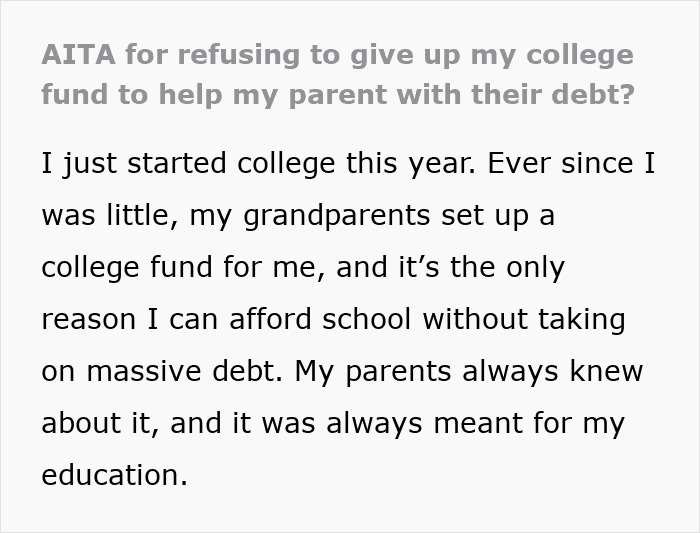700x533 pixels.
Task: Click the title's second line starting 'fund to help'
Action: pos(338,95)
